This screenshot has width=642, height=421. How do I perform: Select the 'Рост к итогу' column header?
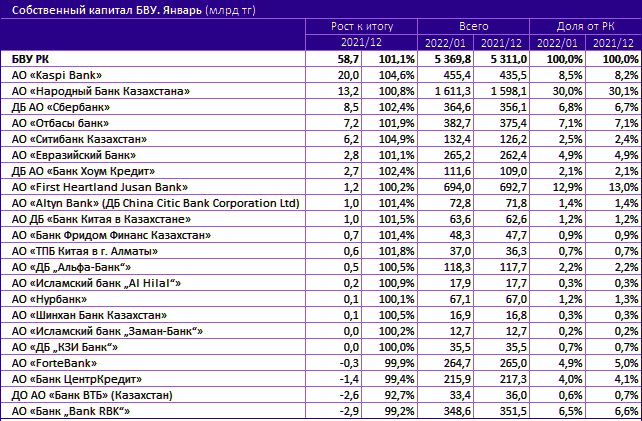click(x=362, y=27)
